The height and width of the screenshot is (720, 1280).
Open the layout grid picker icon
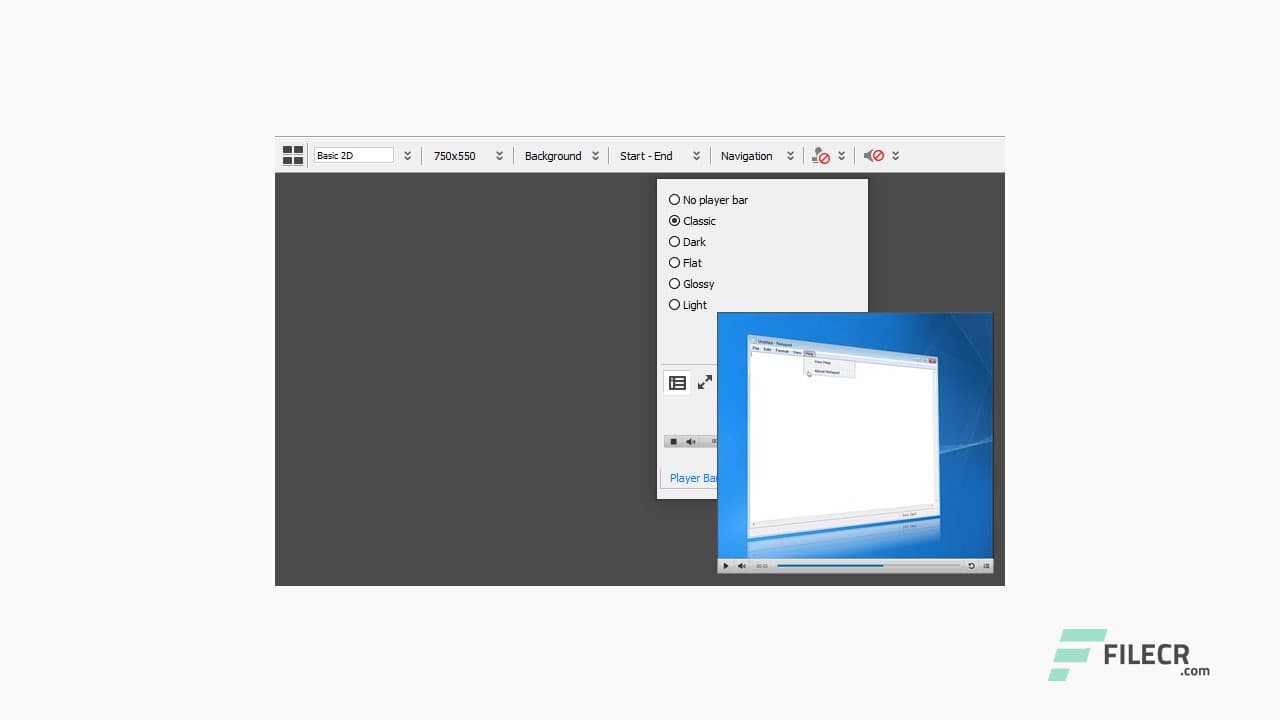pyautogui.click(x=292, y=155)
